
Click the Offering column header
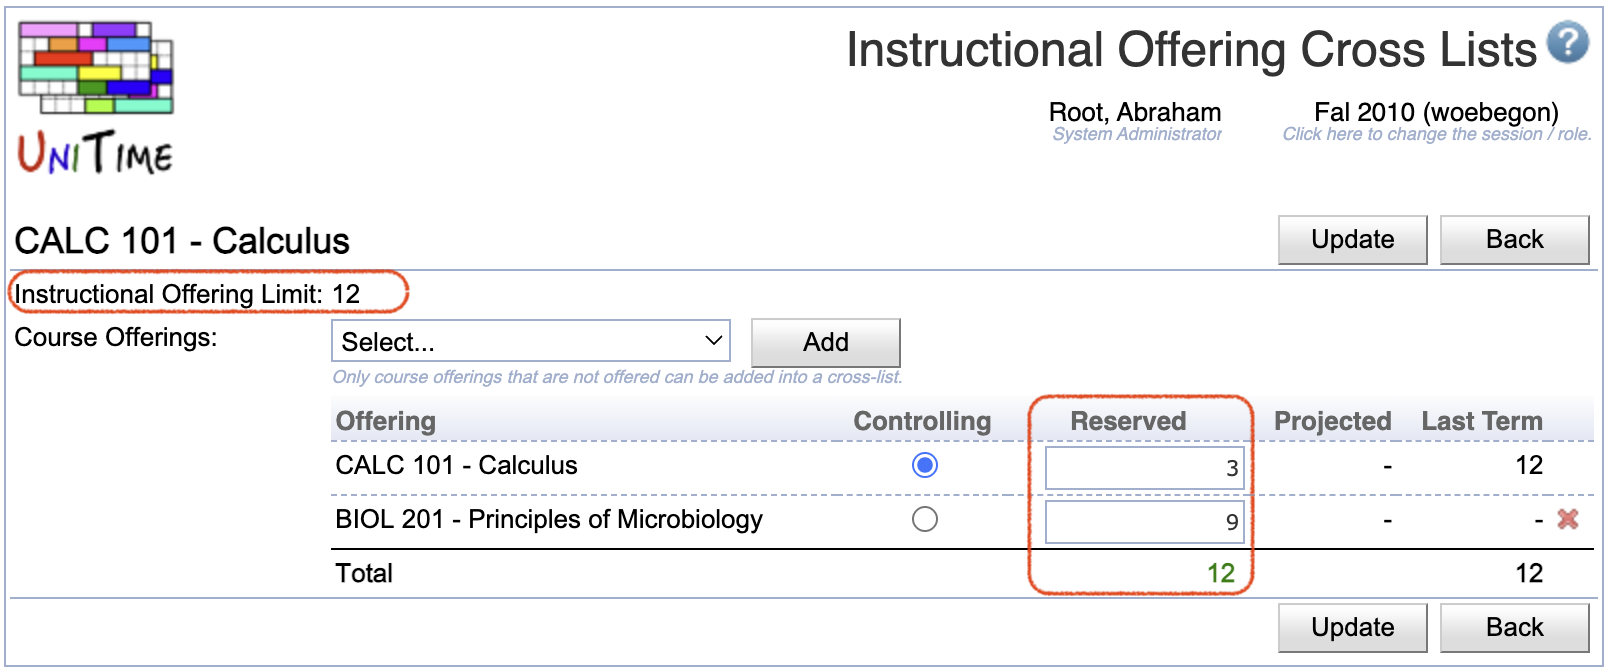tap(385, 421)
